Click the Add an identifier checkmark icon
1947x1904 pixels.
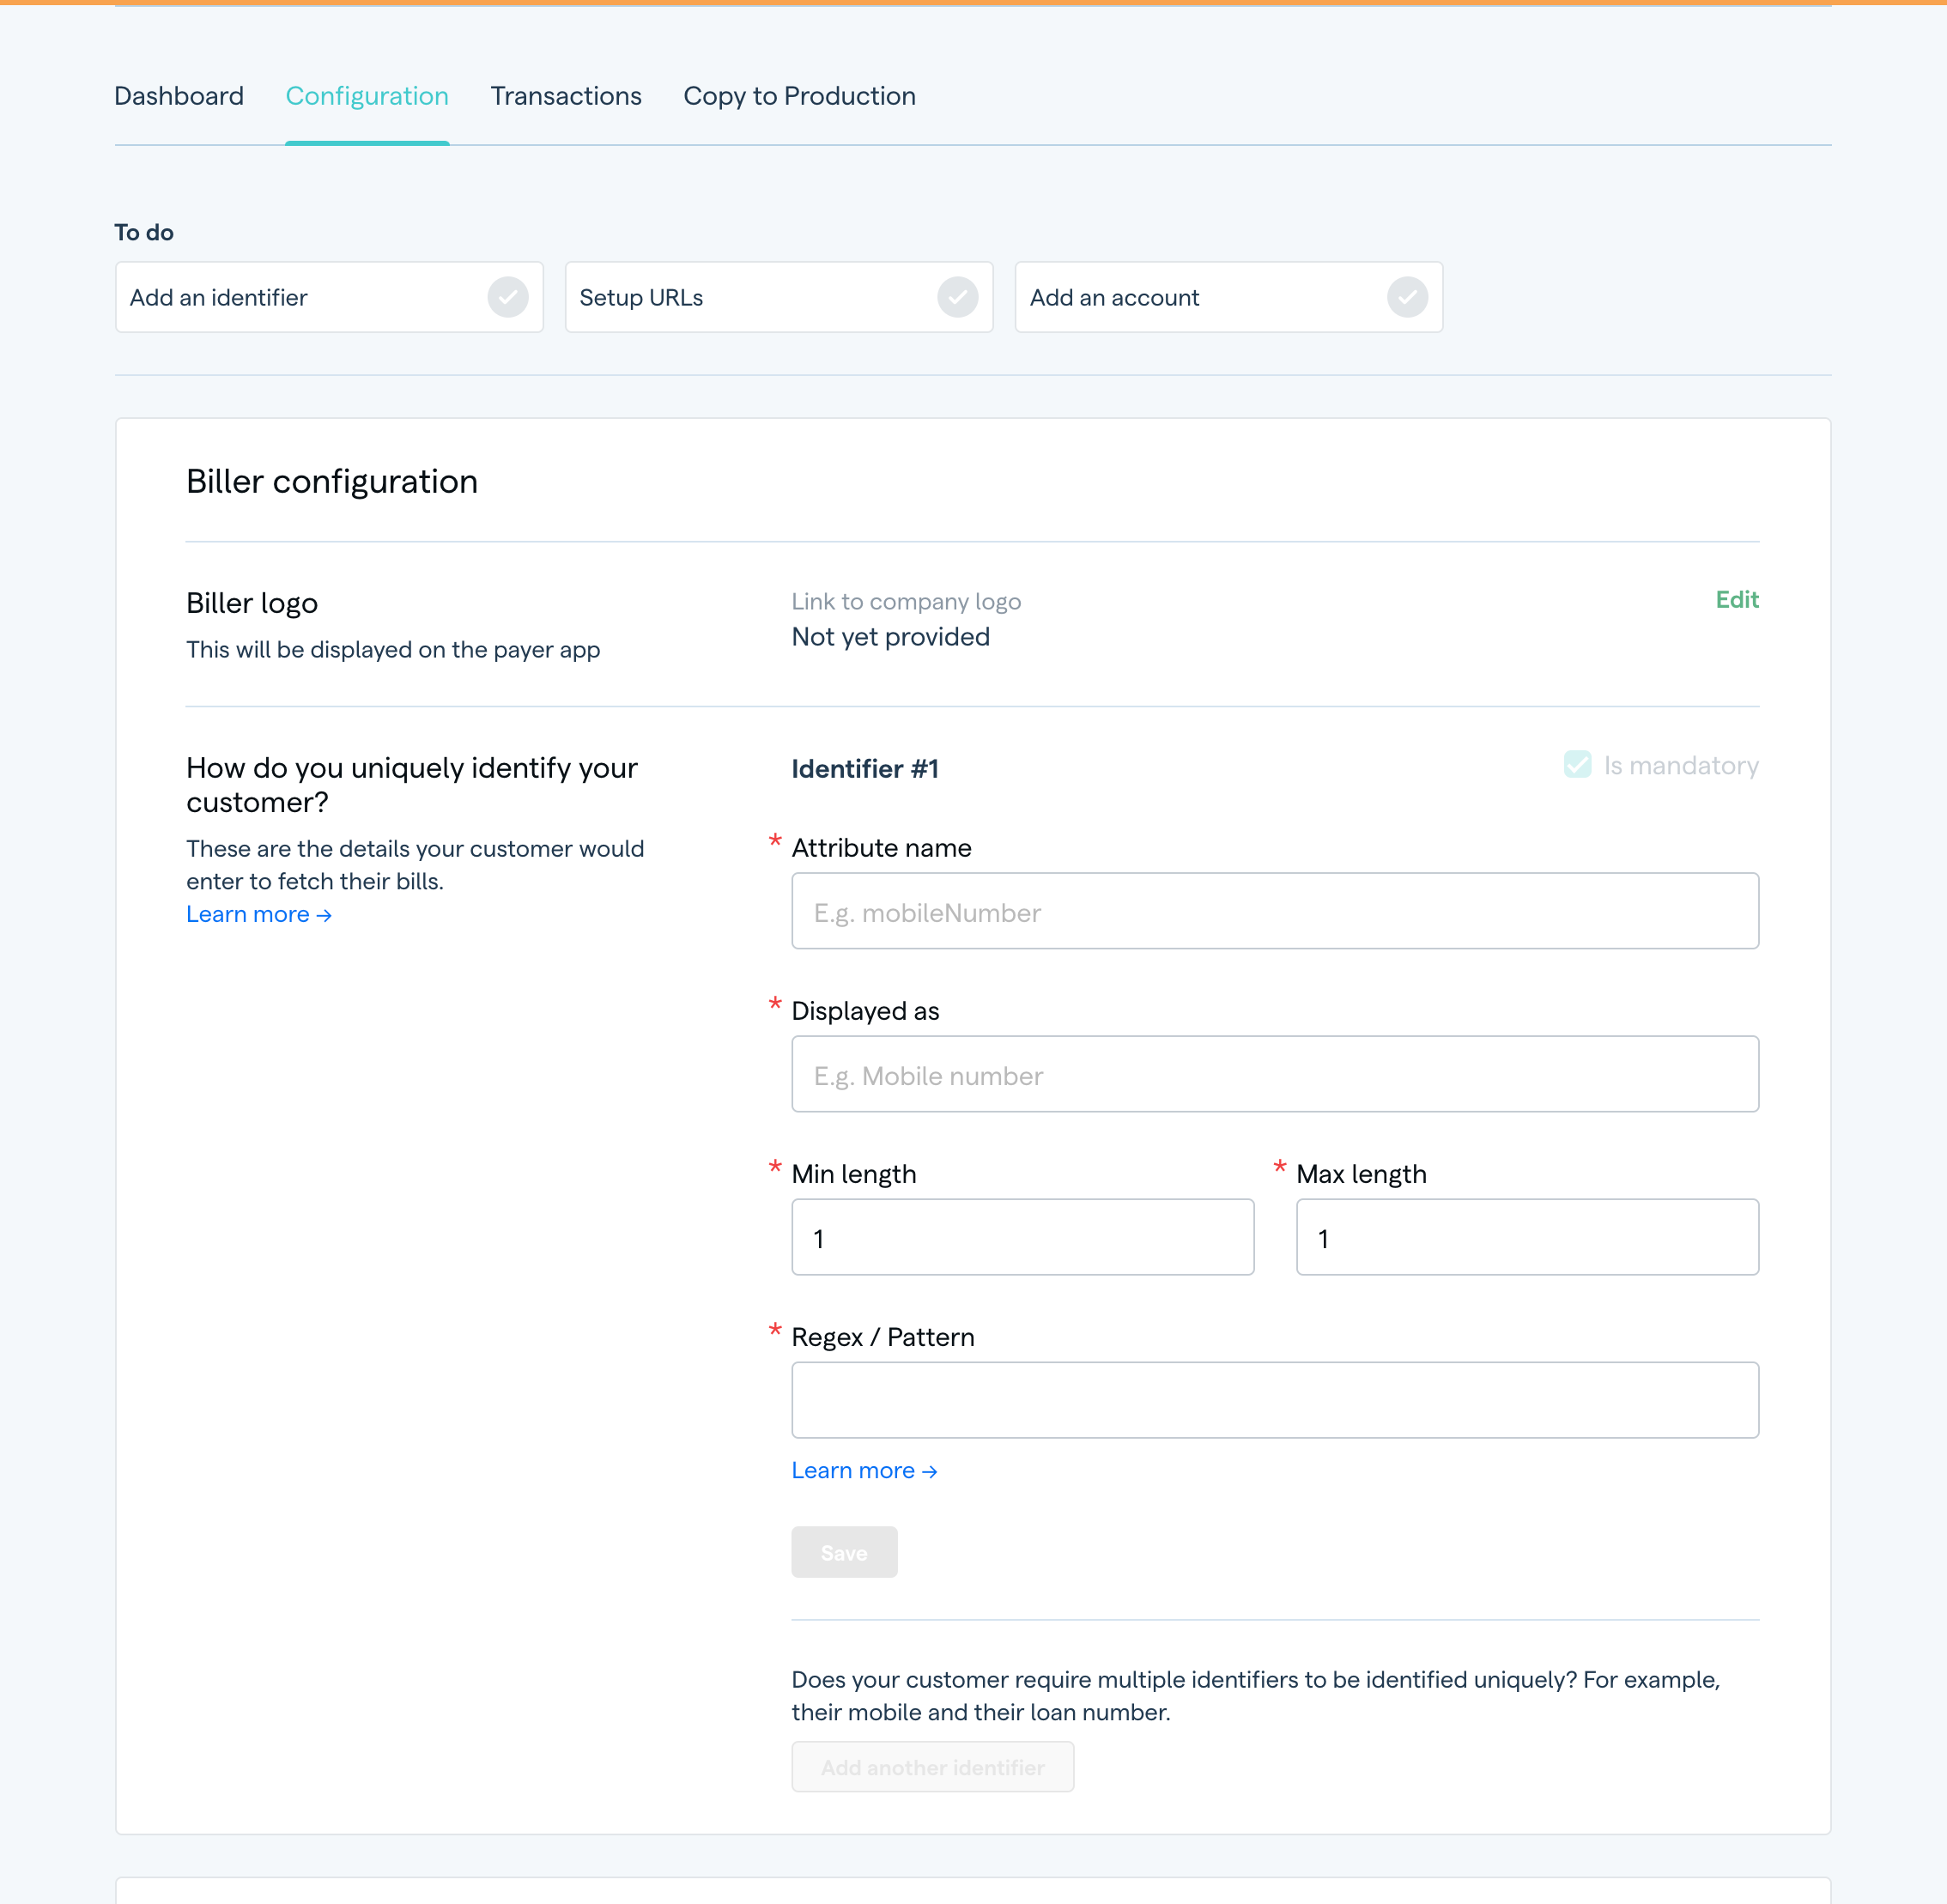coord(508,297)
